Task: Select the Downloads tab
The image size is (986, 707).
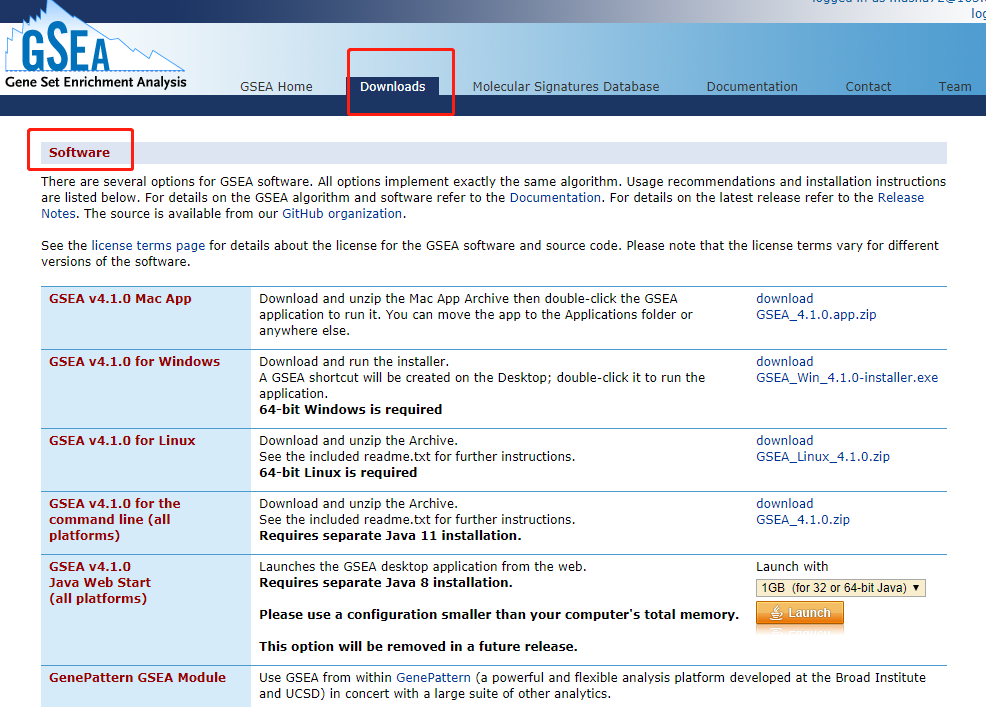Action: coord(392,87)
